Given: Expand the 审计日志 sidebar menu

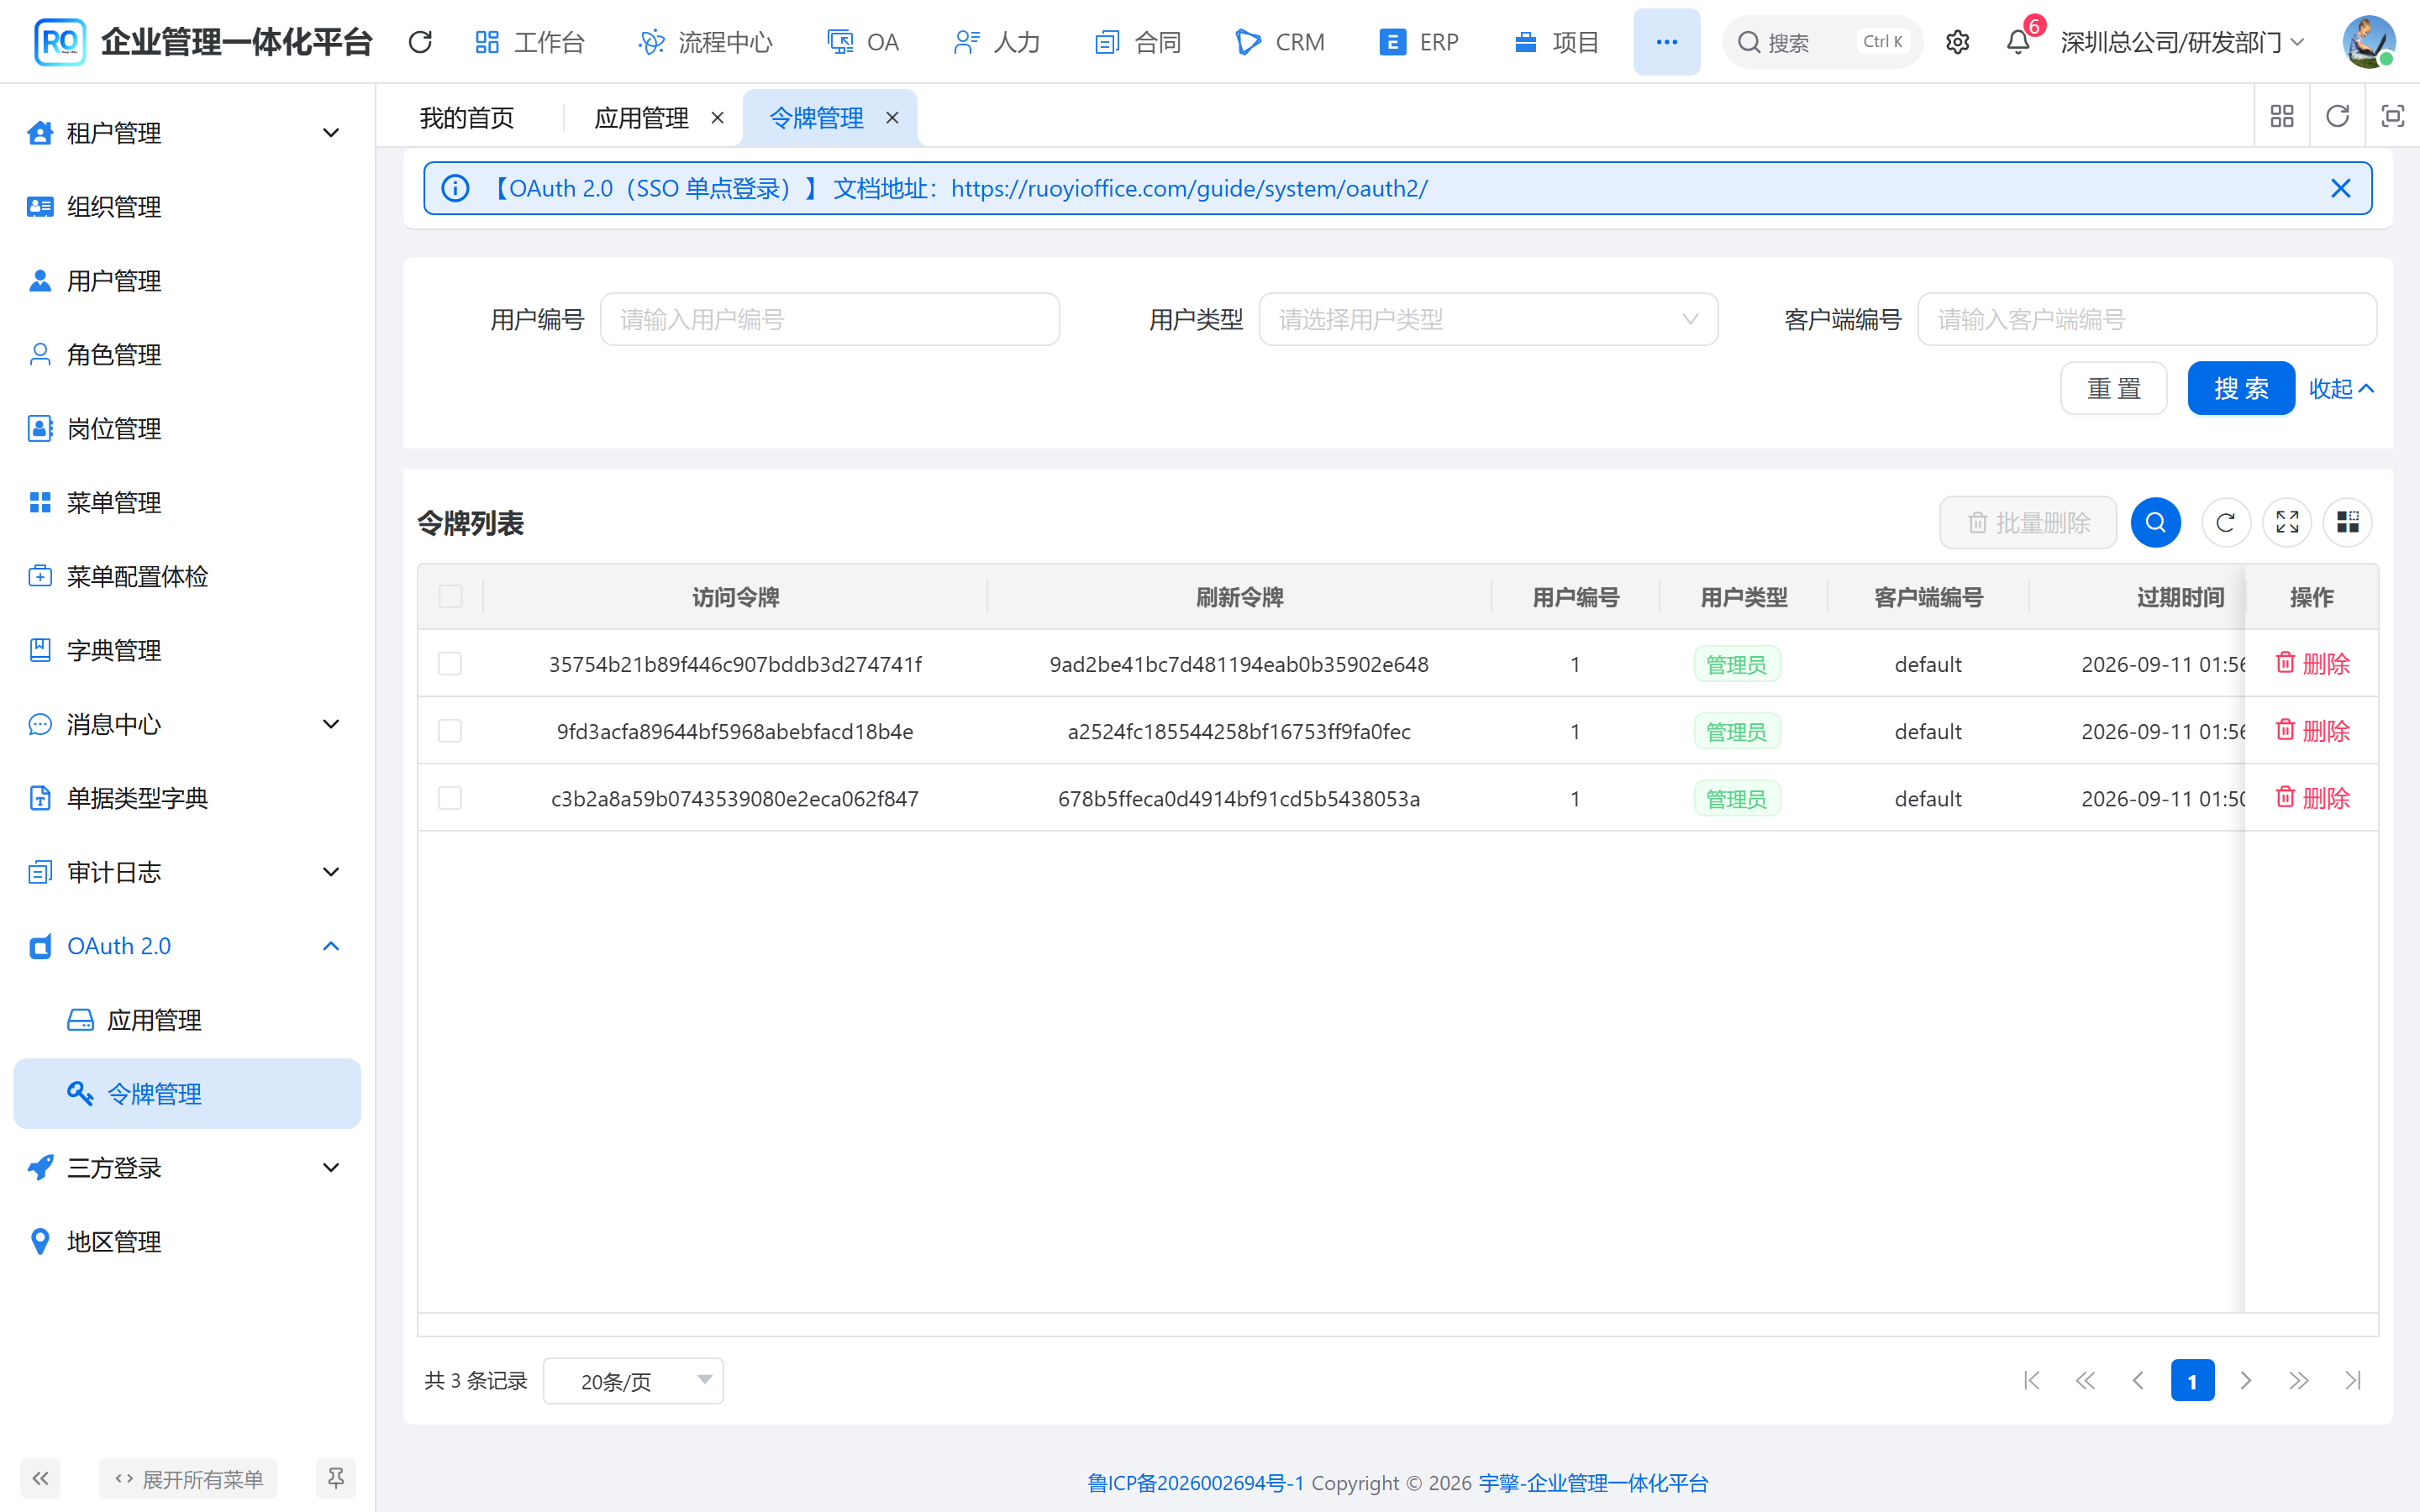Looking at the screenshot, I should pos(187,872).
